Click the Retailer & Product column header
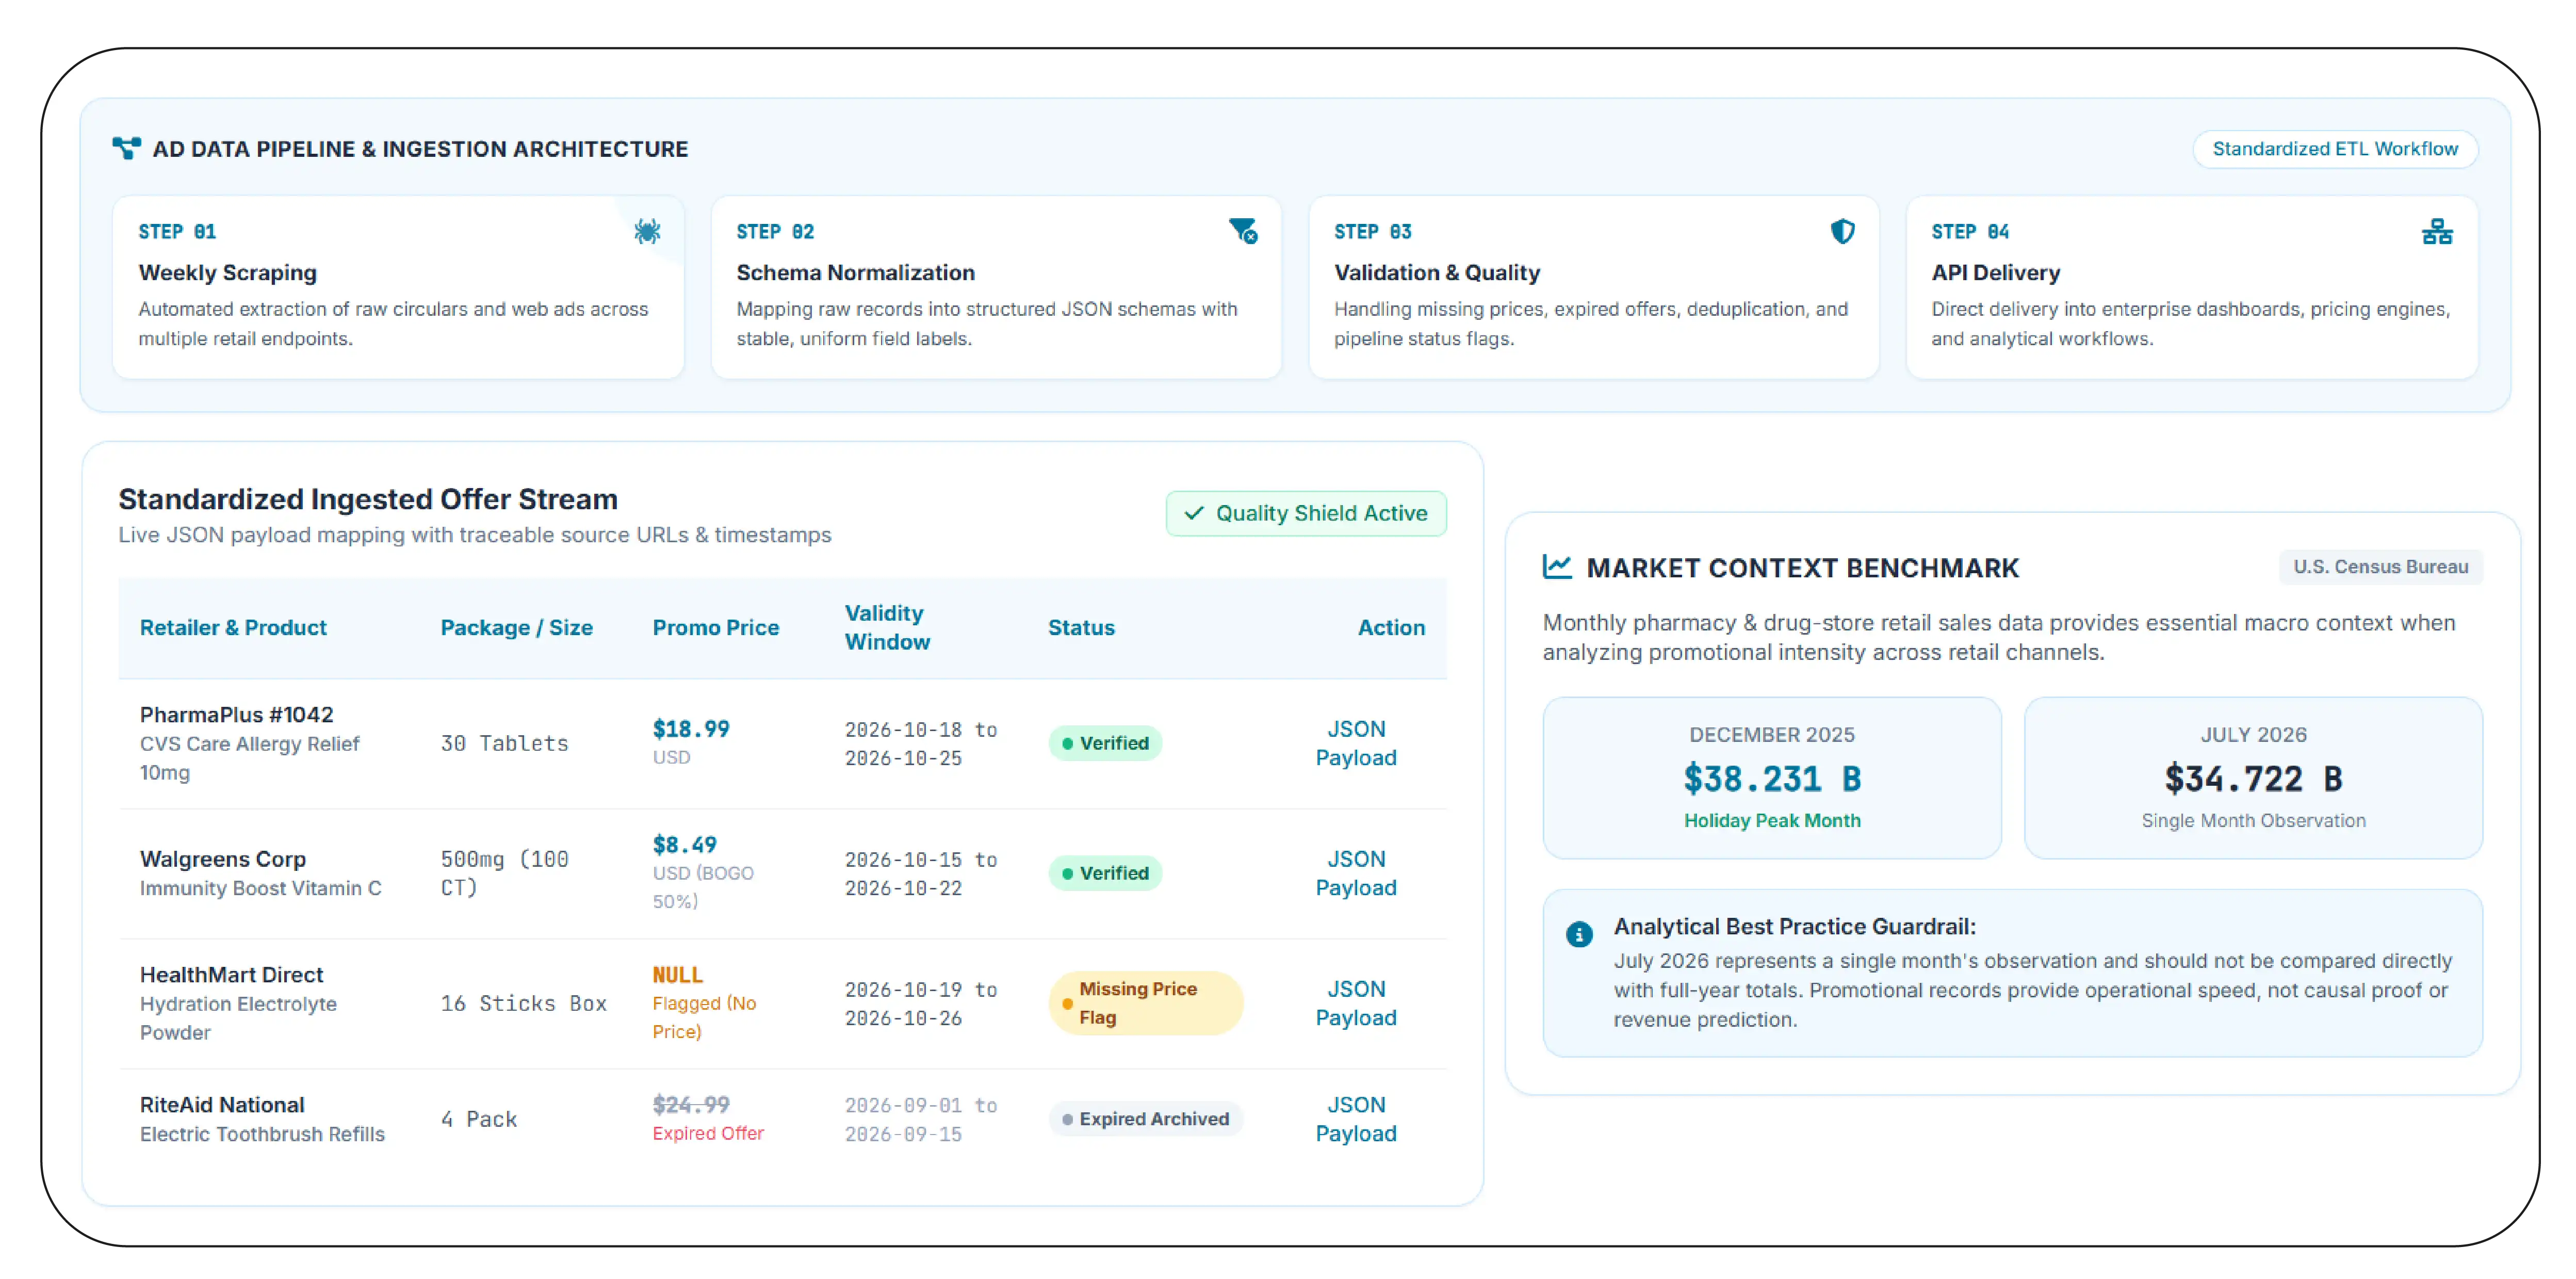This screenshot has width=2576, height=1279. coord(233,627)
